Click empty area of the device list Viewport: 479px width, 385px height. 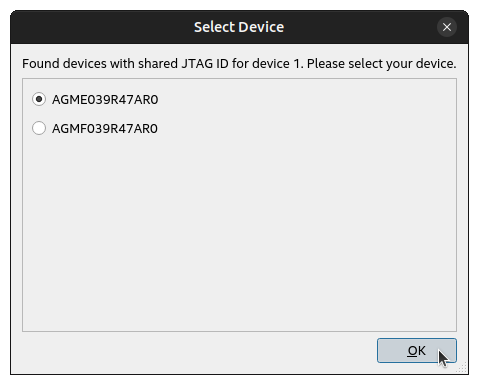click(x=239, y=233)
